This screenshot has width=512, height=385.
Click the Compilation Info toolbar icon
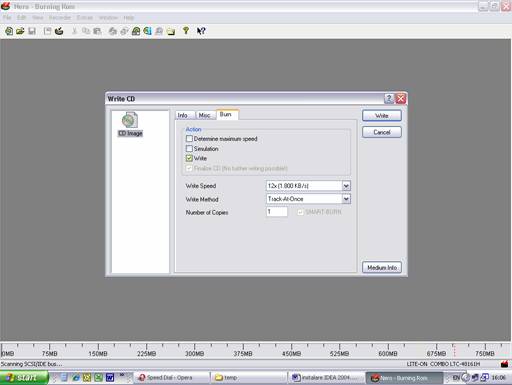pyautogui.click(x=48, y=31)
